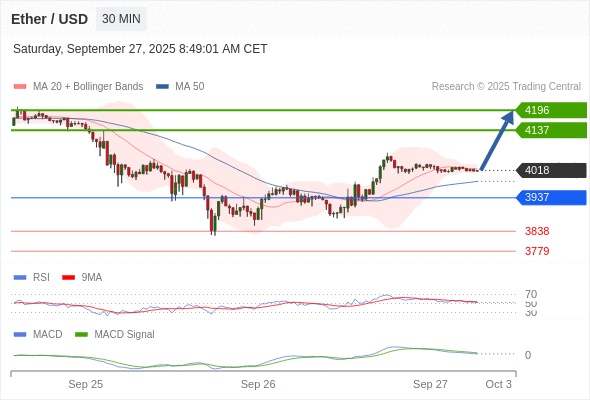
Task: Click the Sep 27 date axis label
Action: 430,384
